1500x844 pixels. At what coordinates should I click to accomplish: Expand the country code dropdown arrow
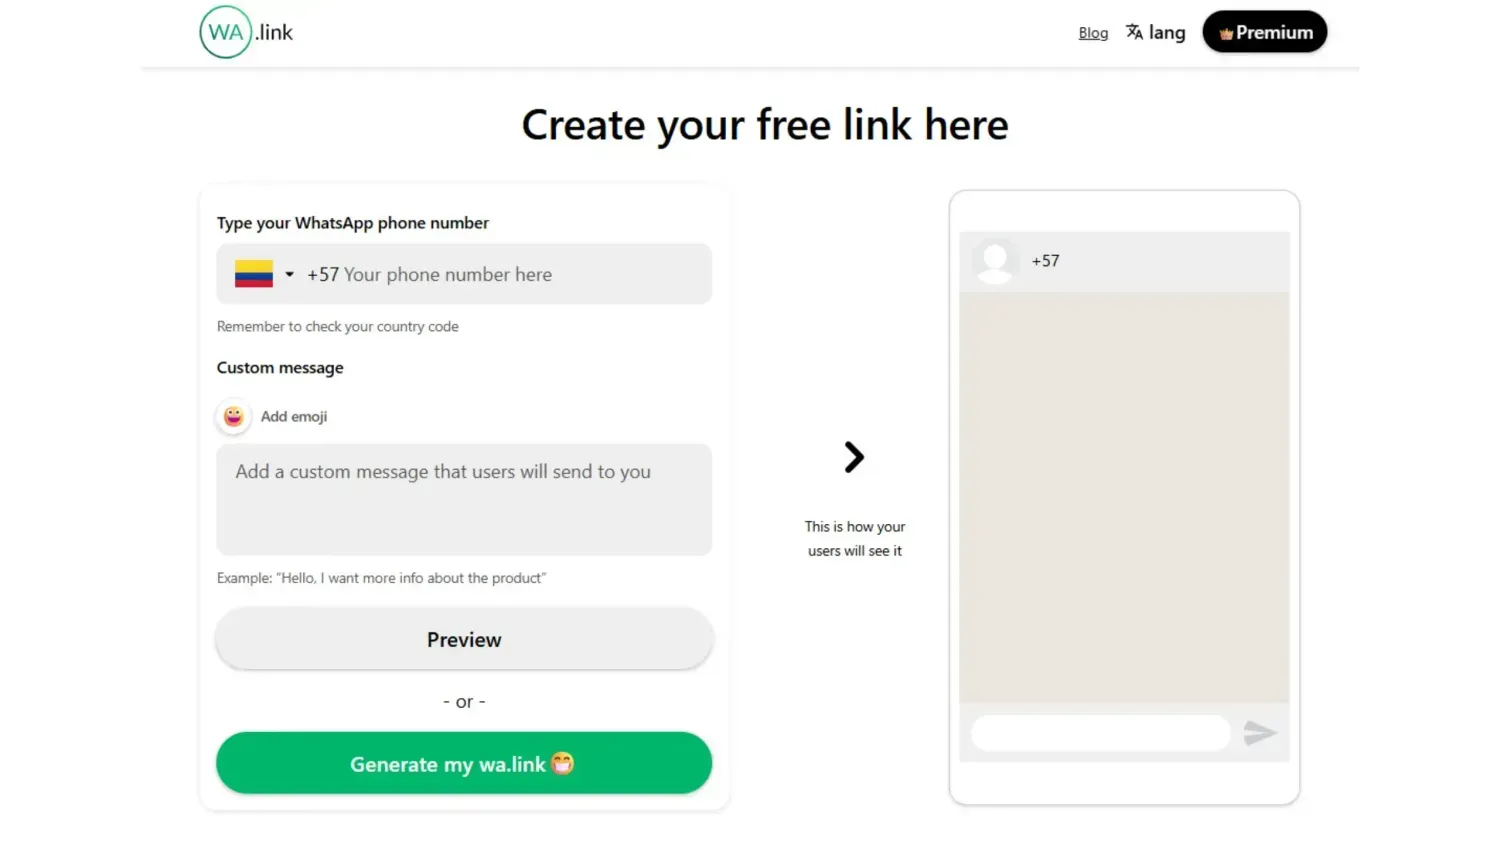click(x=289, y=274)
